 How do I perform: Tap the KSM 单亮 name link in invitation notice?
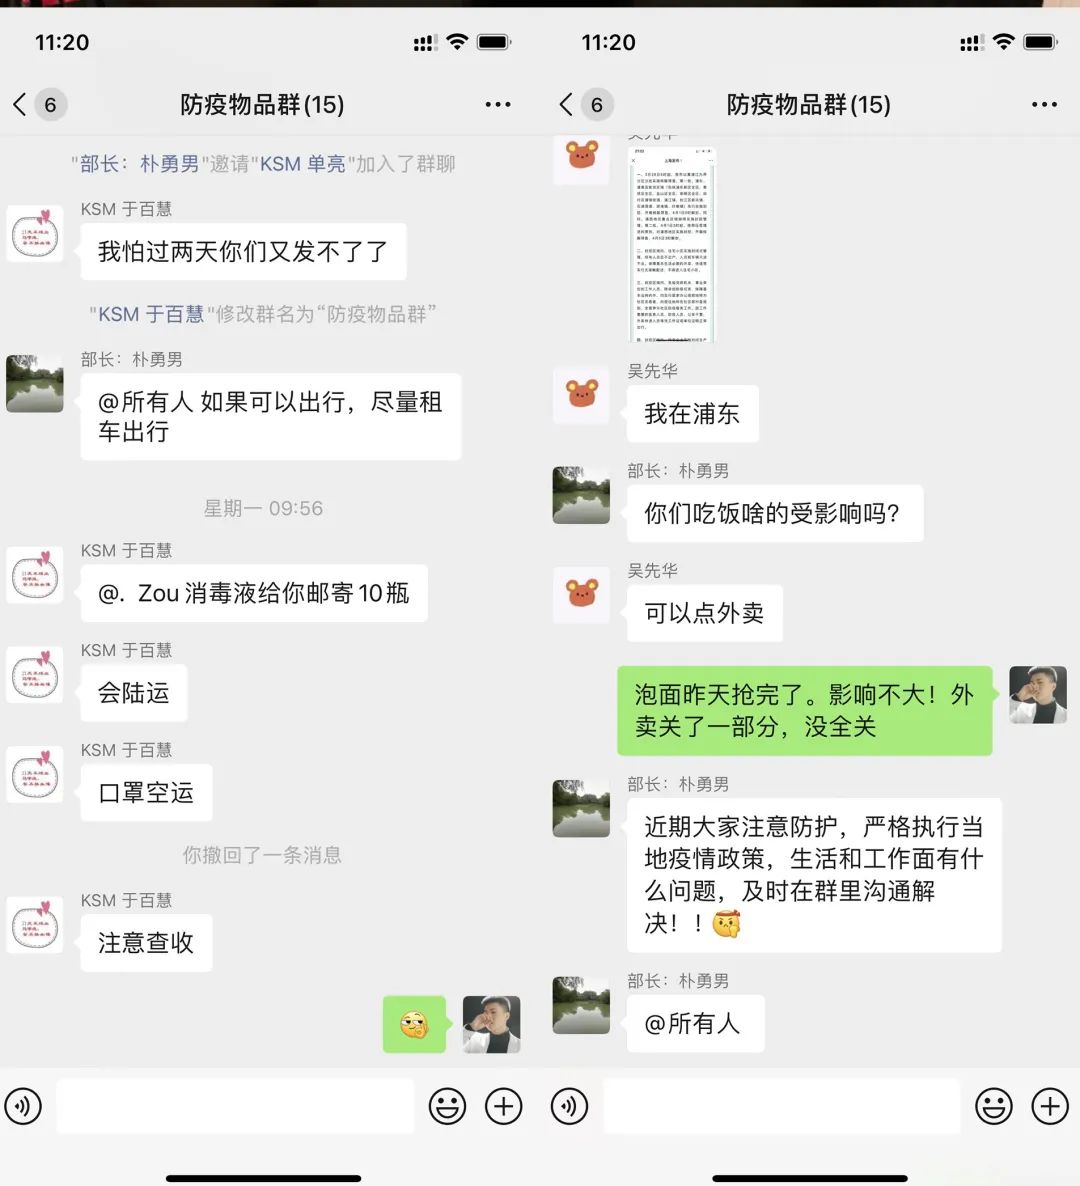pos(303,164)
